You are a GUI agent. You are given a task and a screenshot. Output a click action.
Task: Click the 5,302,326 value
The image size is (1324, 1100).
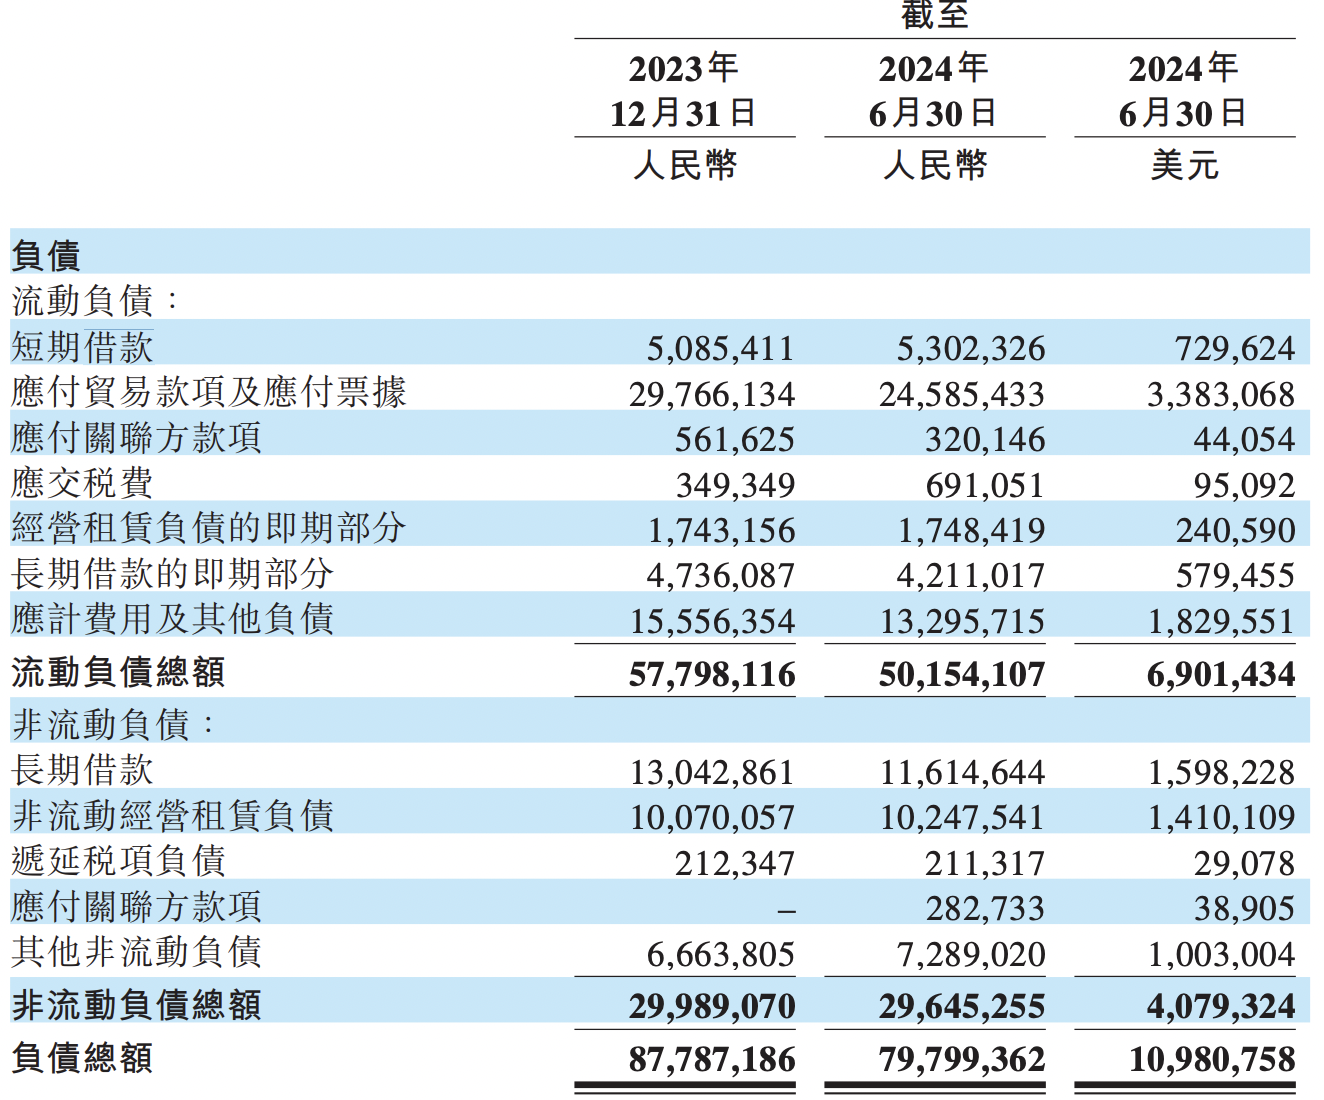point(970,349)
